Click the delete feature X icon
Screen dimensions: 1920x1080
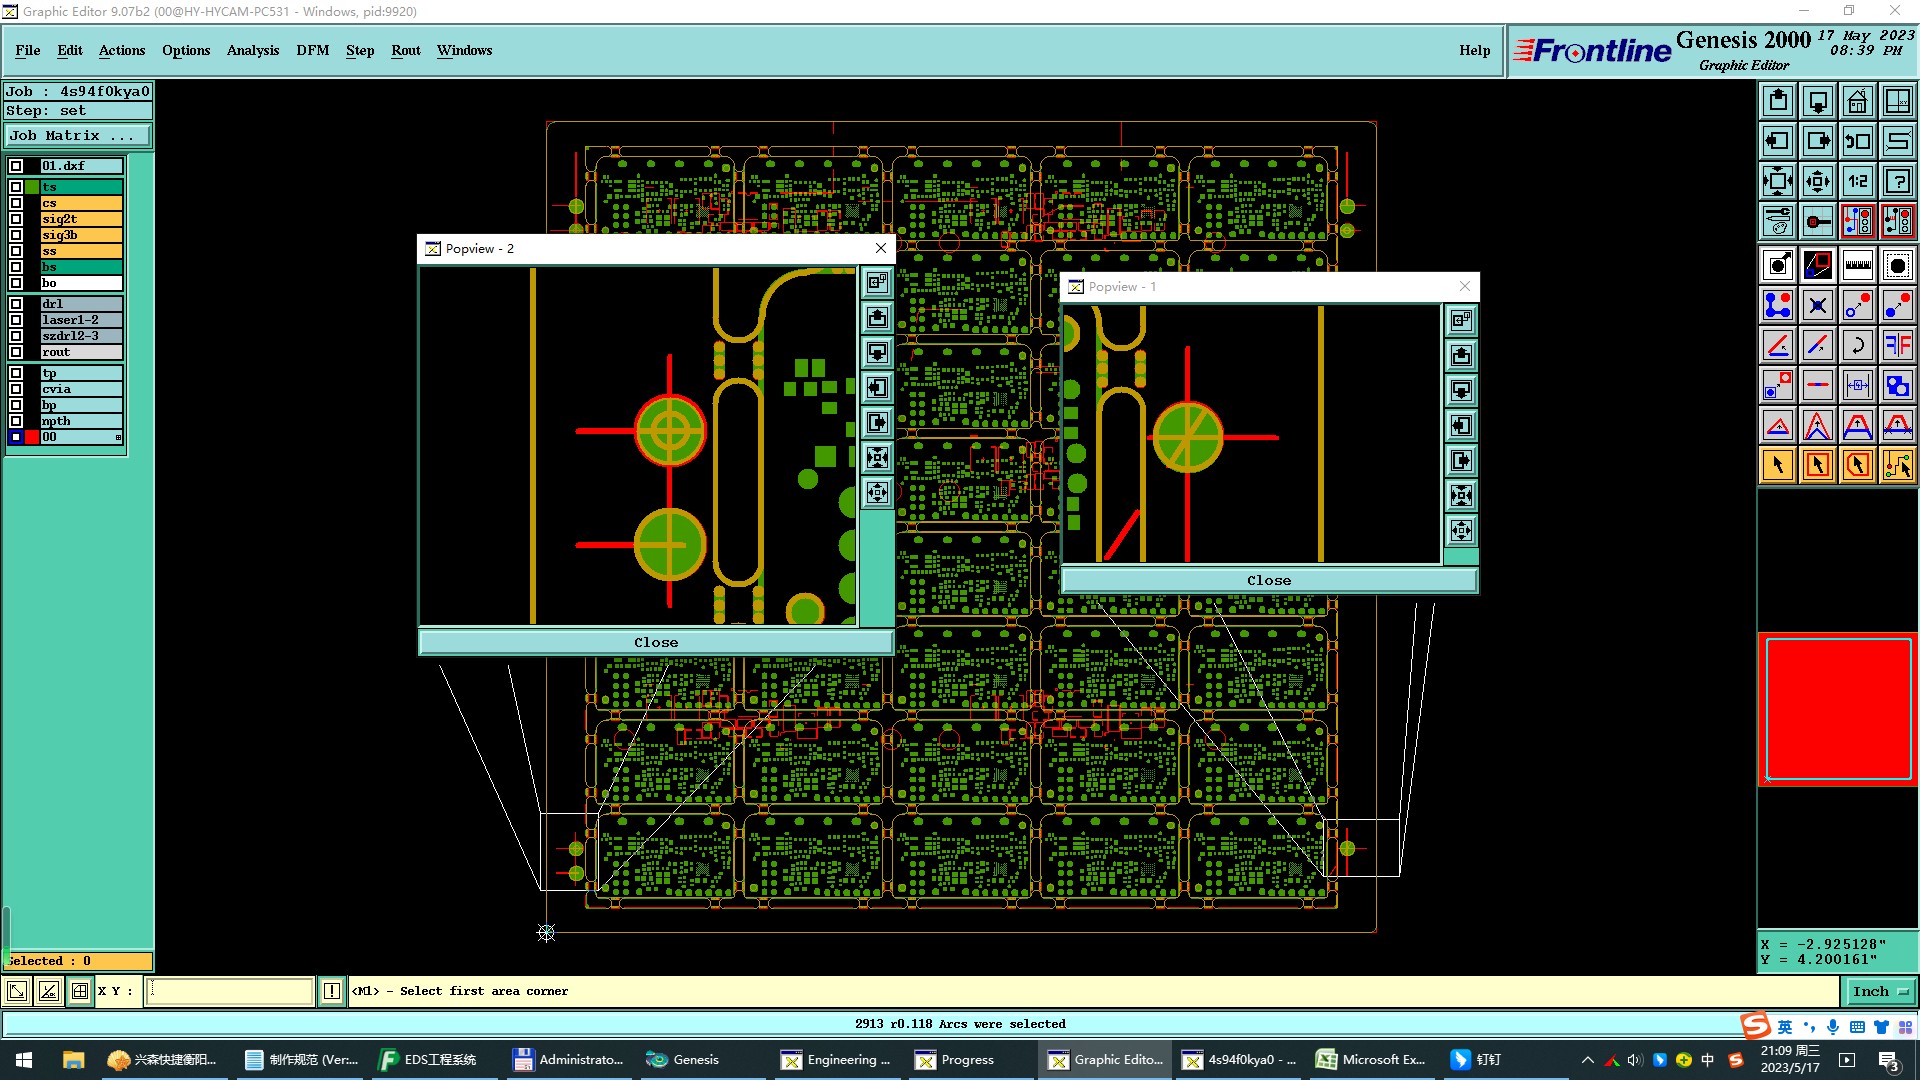pyautogui.click(x=1817, y=305)
